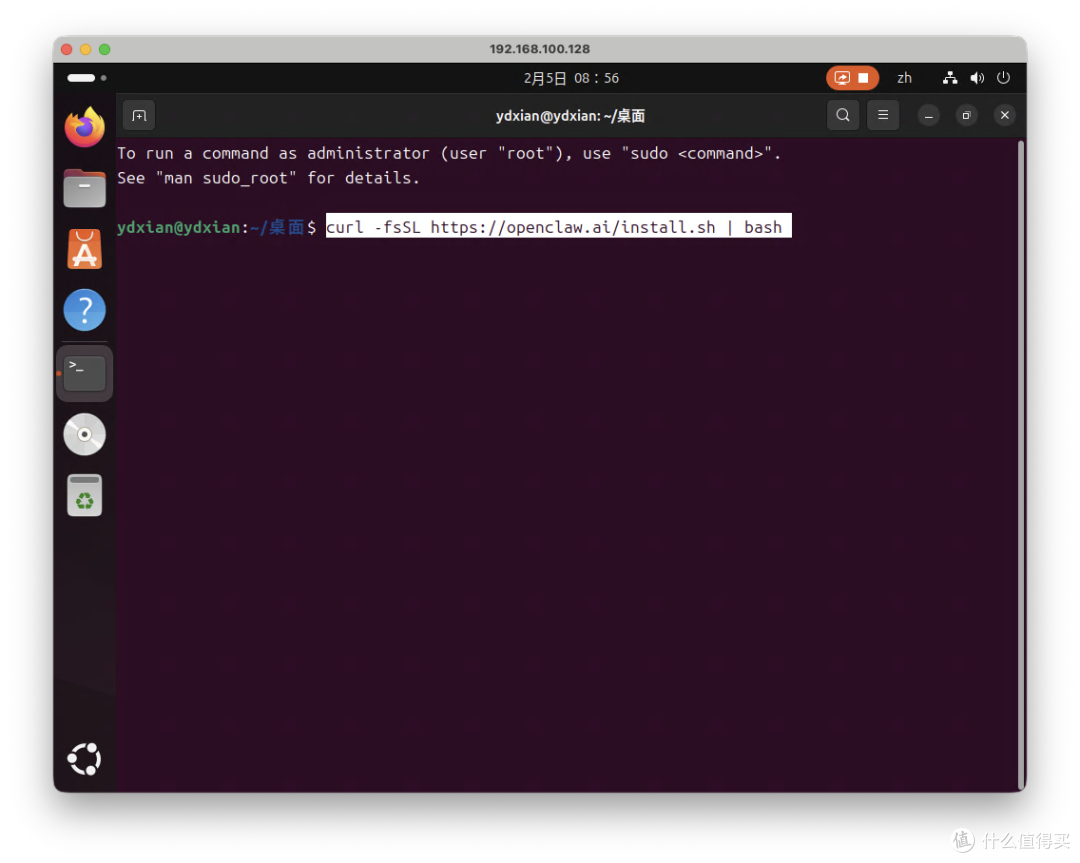Show applications via Ubuntu logo

tap(85, 759)
